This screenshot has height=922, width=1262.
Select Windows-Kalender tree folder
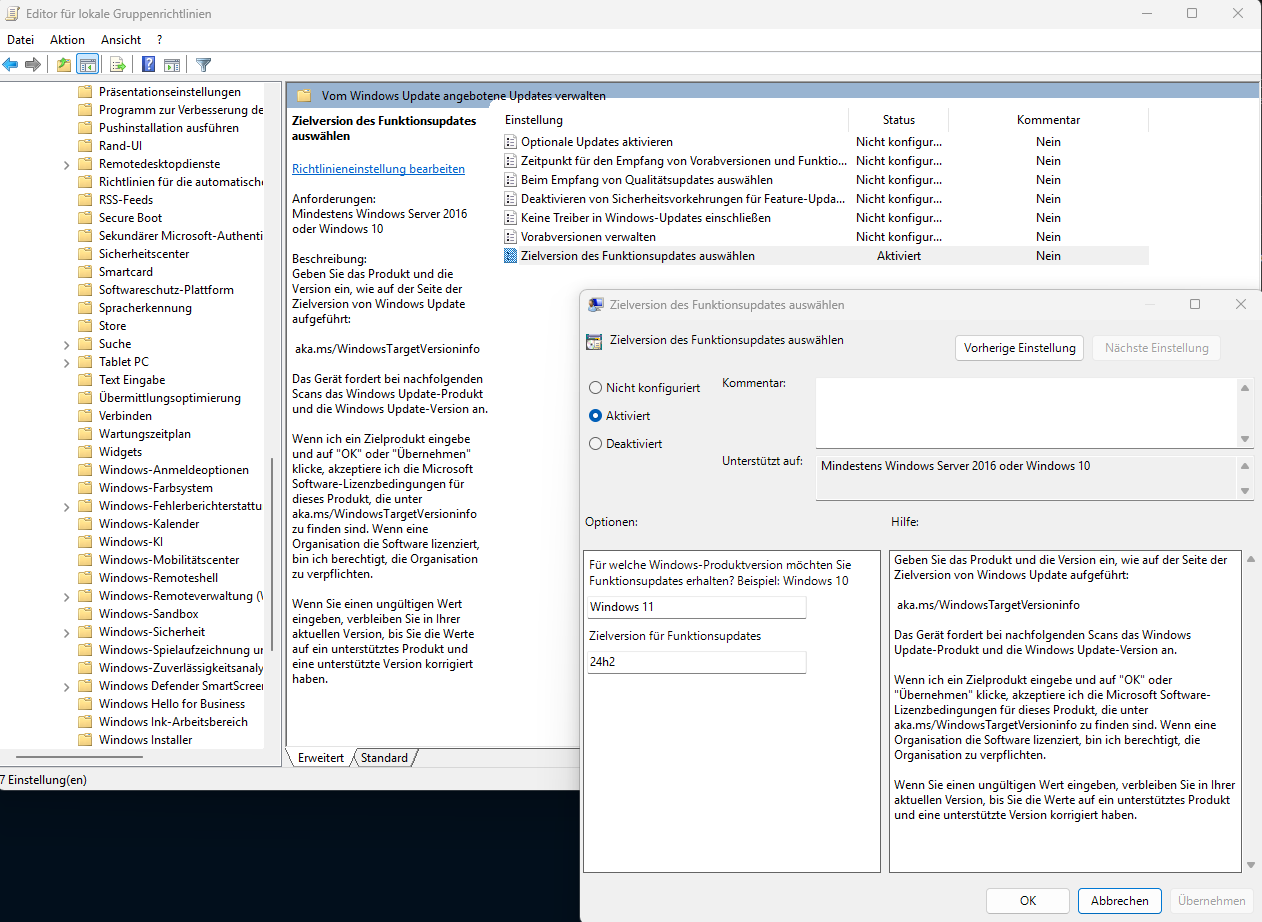tap(149, 524)
